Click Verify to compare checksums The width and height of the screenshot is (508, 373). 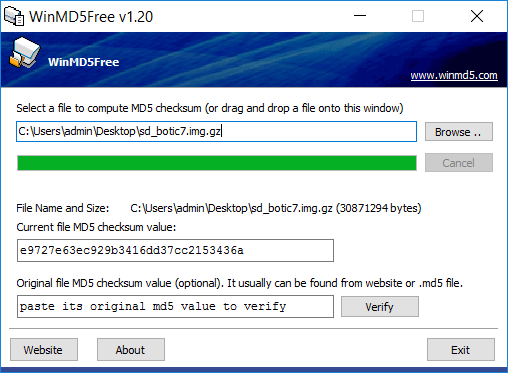[379, 307]
